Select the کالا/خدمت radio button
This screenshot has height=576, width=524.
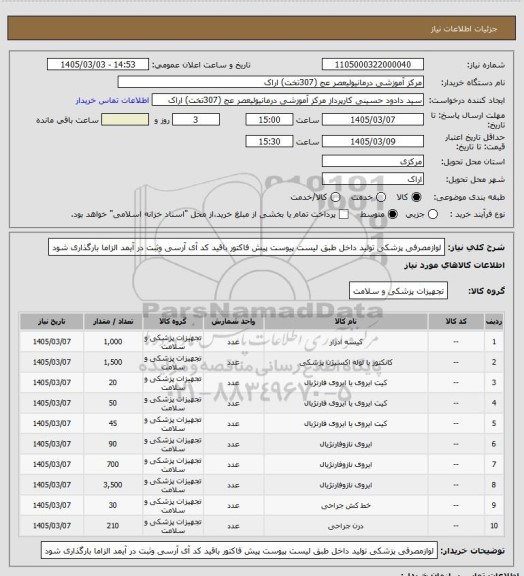pyautogui.click(x=335, y=197)
